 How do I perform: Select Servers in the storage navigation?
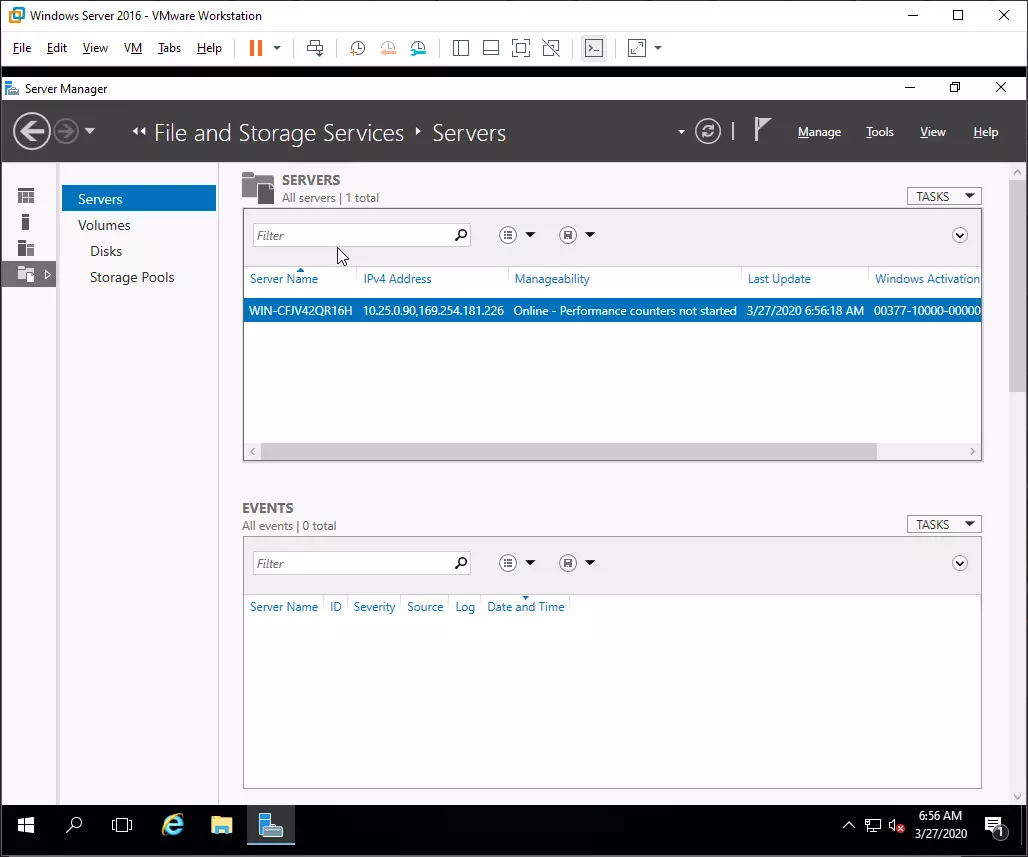pos(139,199)
